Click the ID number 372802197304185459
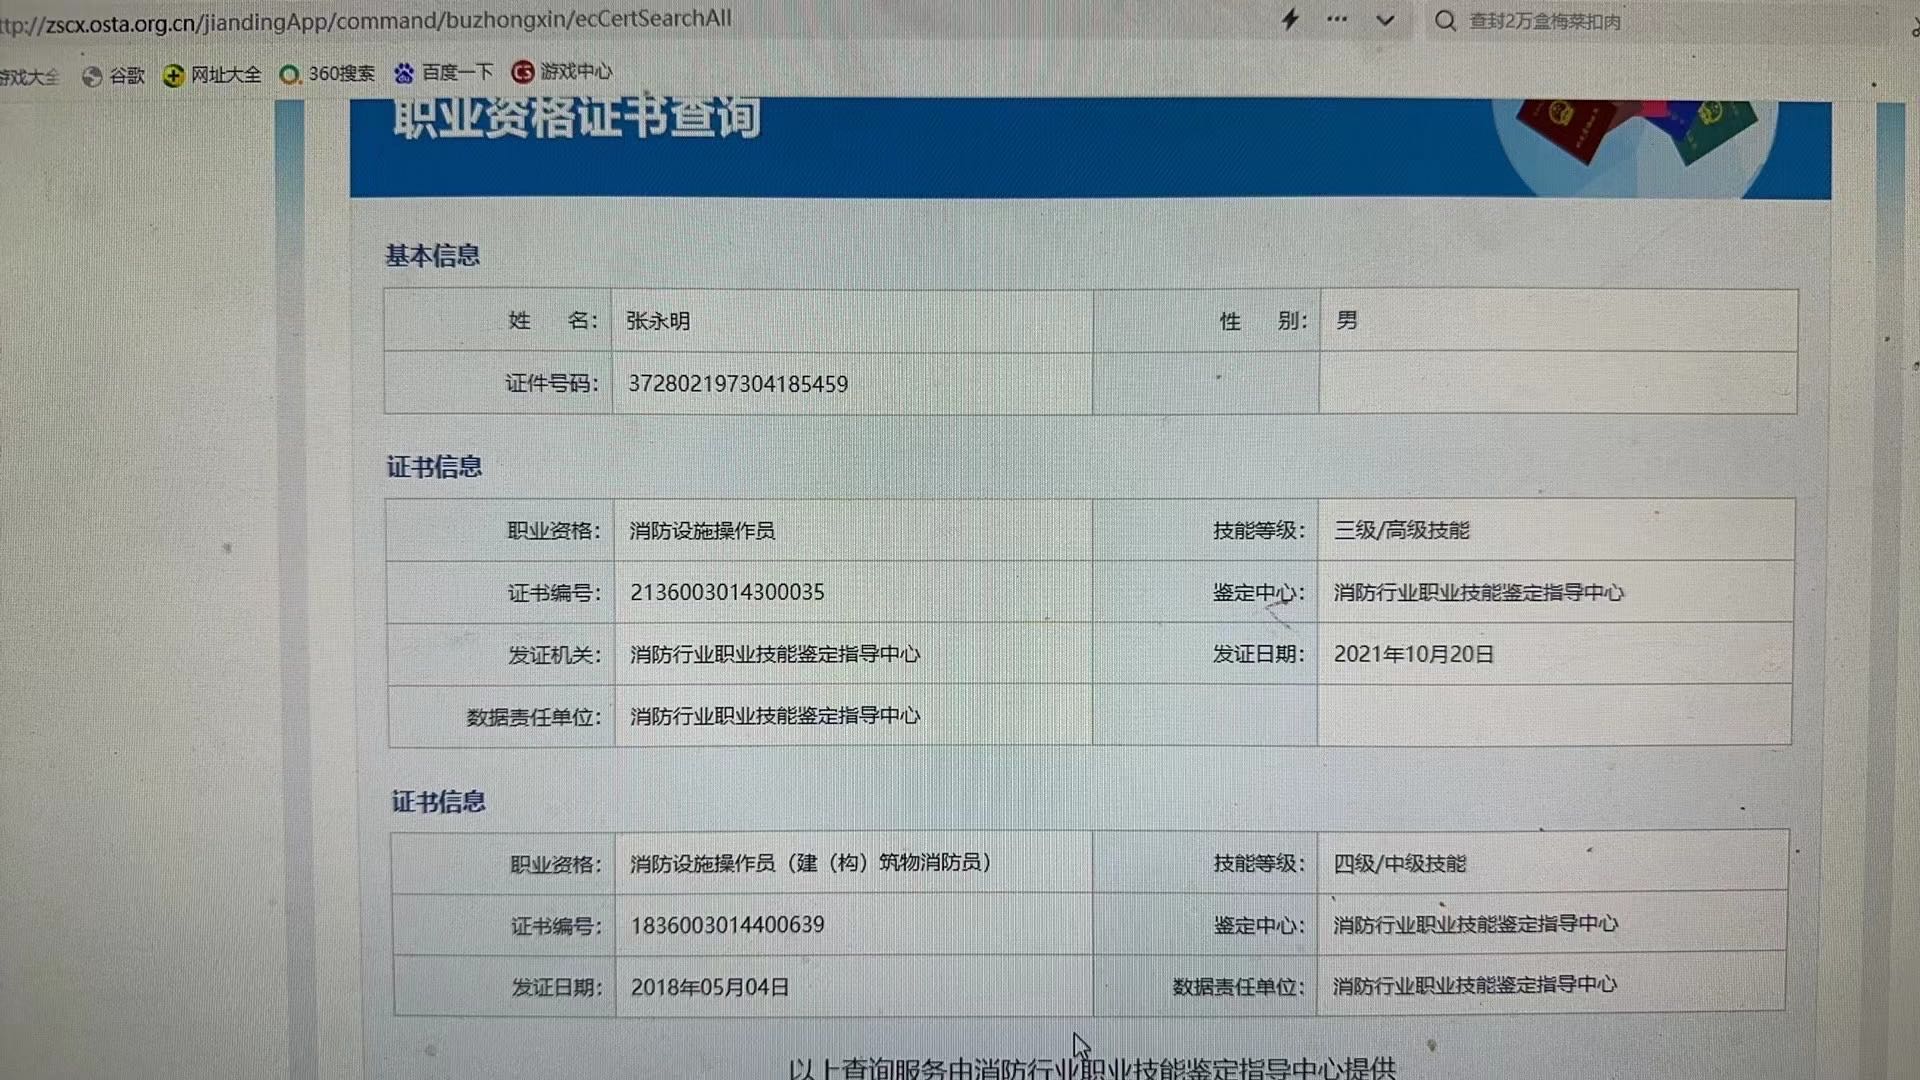1920x1080 pixels. point(738,384)
